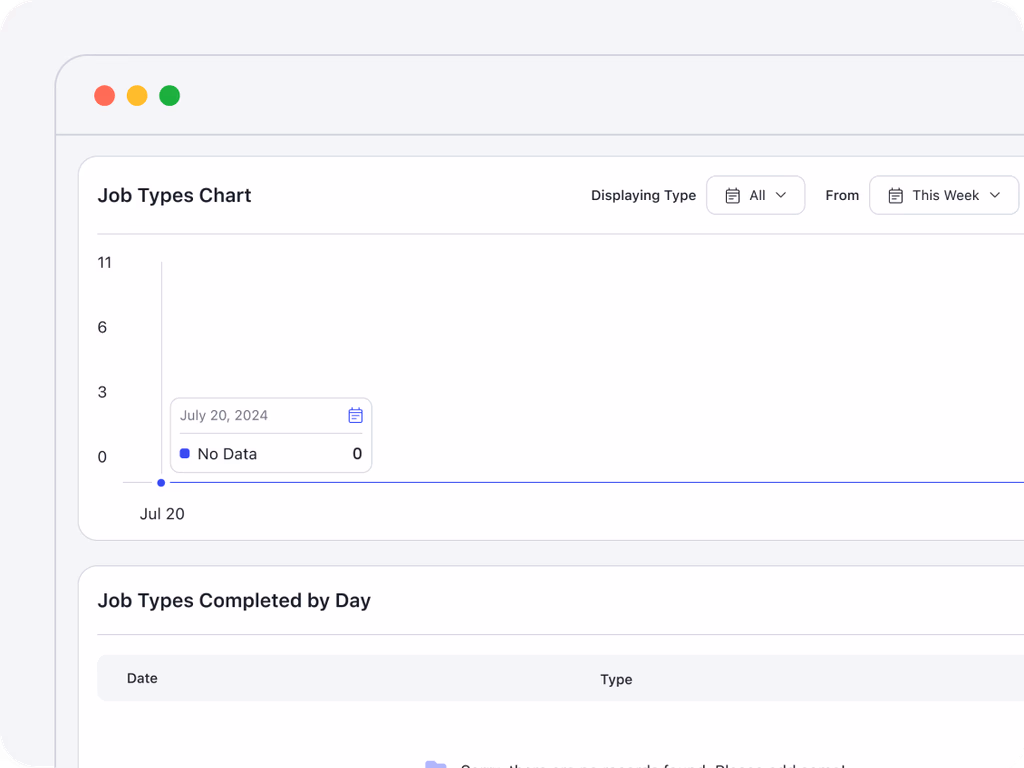1024x768 pixels.
Task: Close the window with the red button
Action: point(104,96)
